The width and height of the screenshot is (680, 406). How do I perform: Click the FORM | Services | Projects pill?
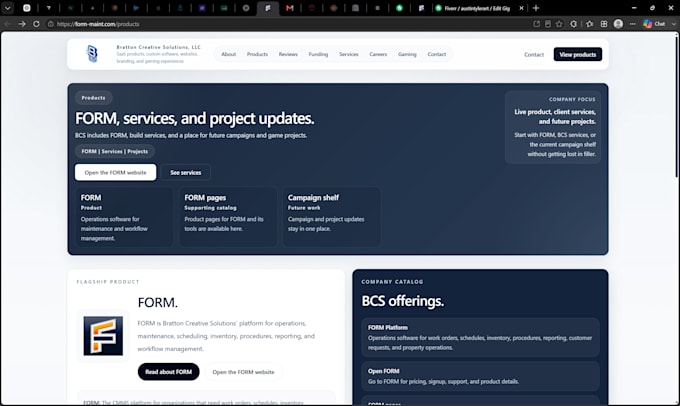coord(114,151)
